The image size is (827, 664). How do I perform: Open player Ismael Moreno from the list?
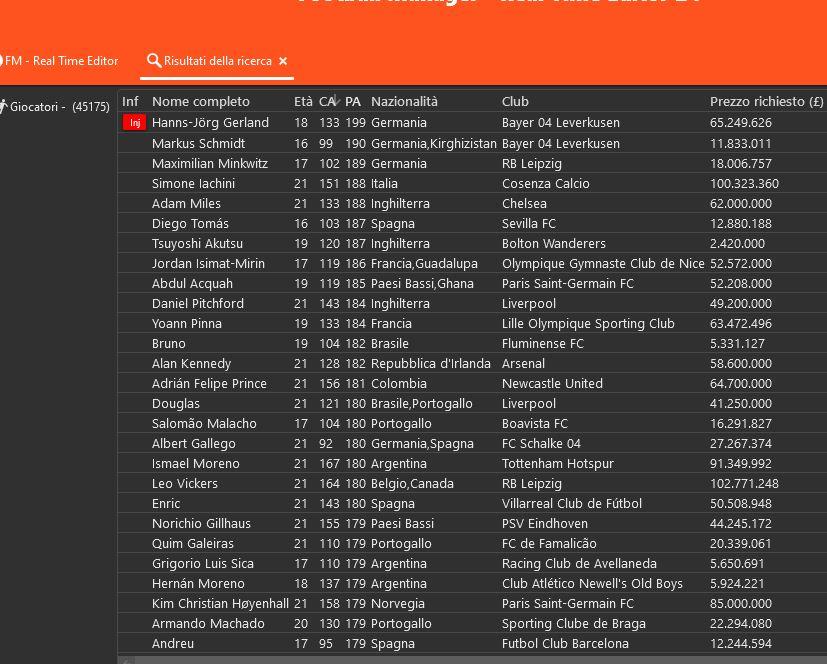[195, 463]
